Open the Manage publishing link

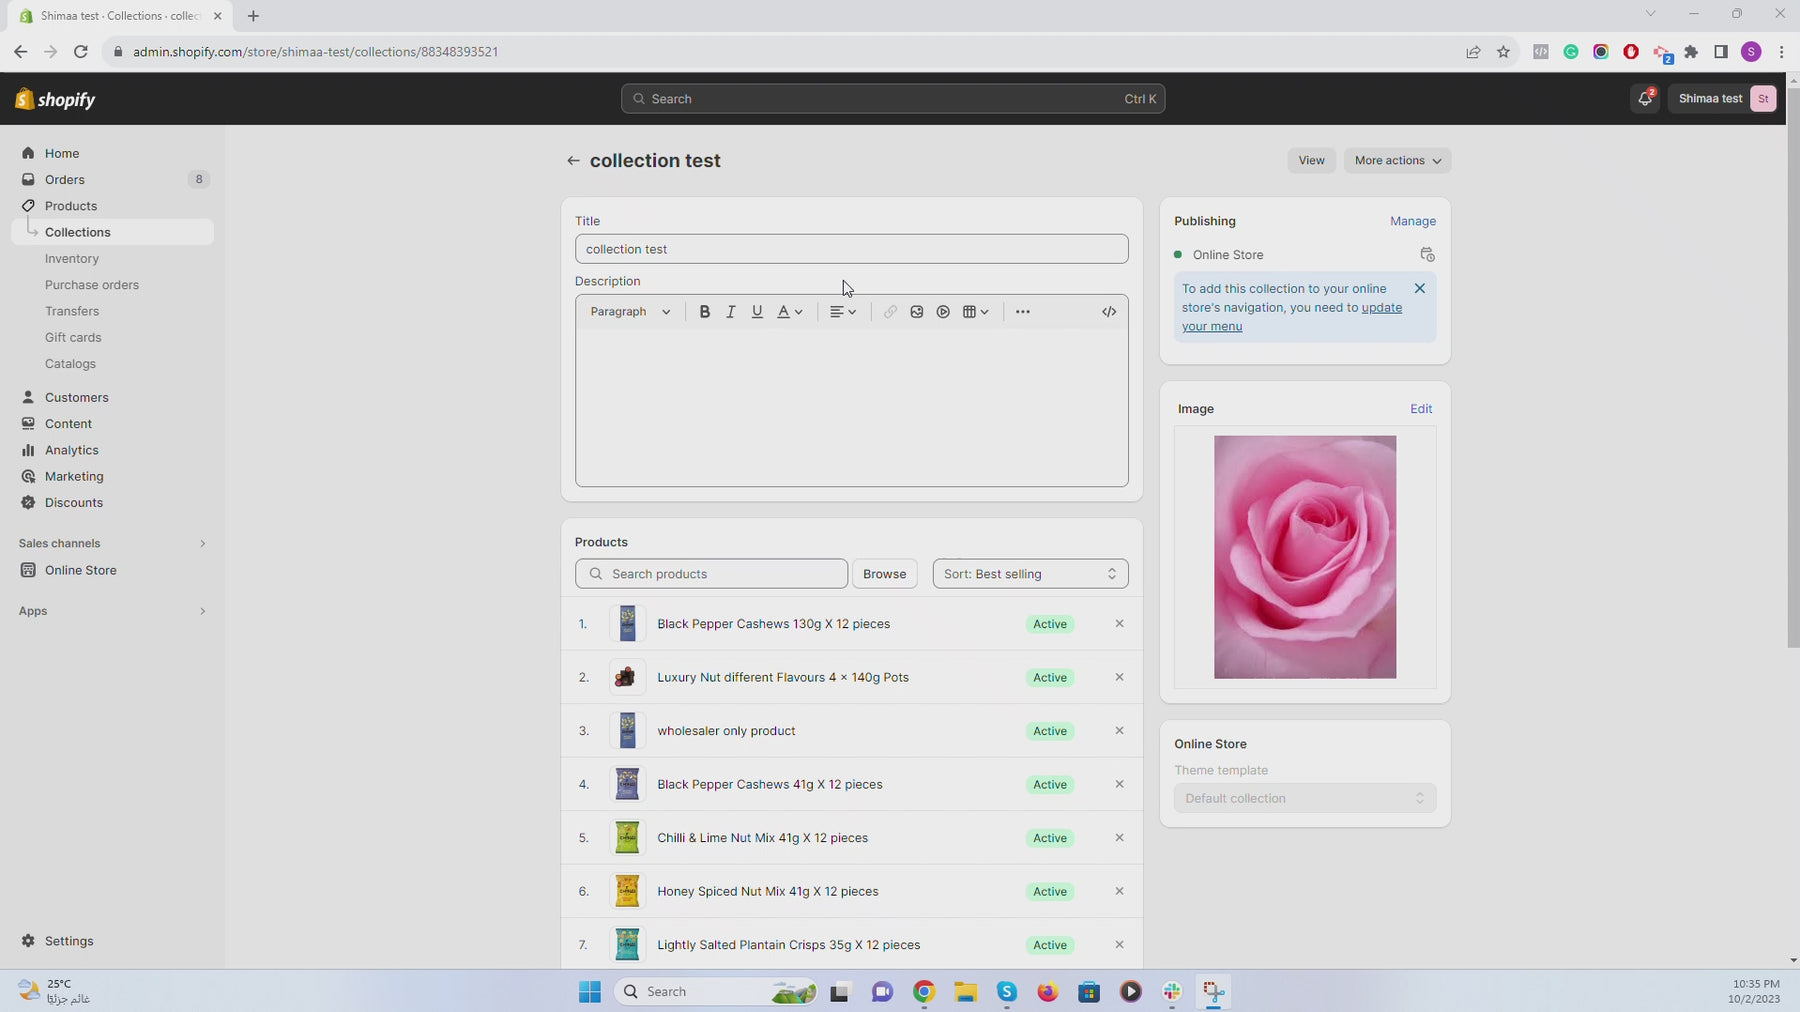coord(1412,221)
